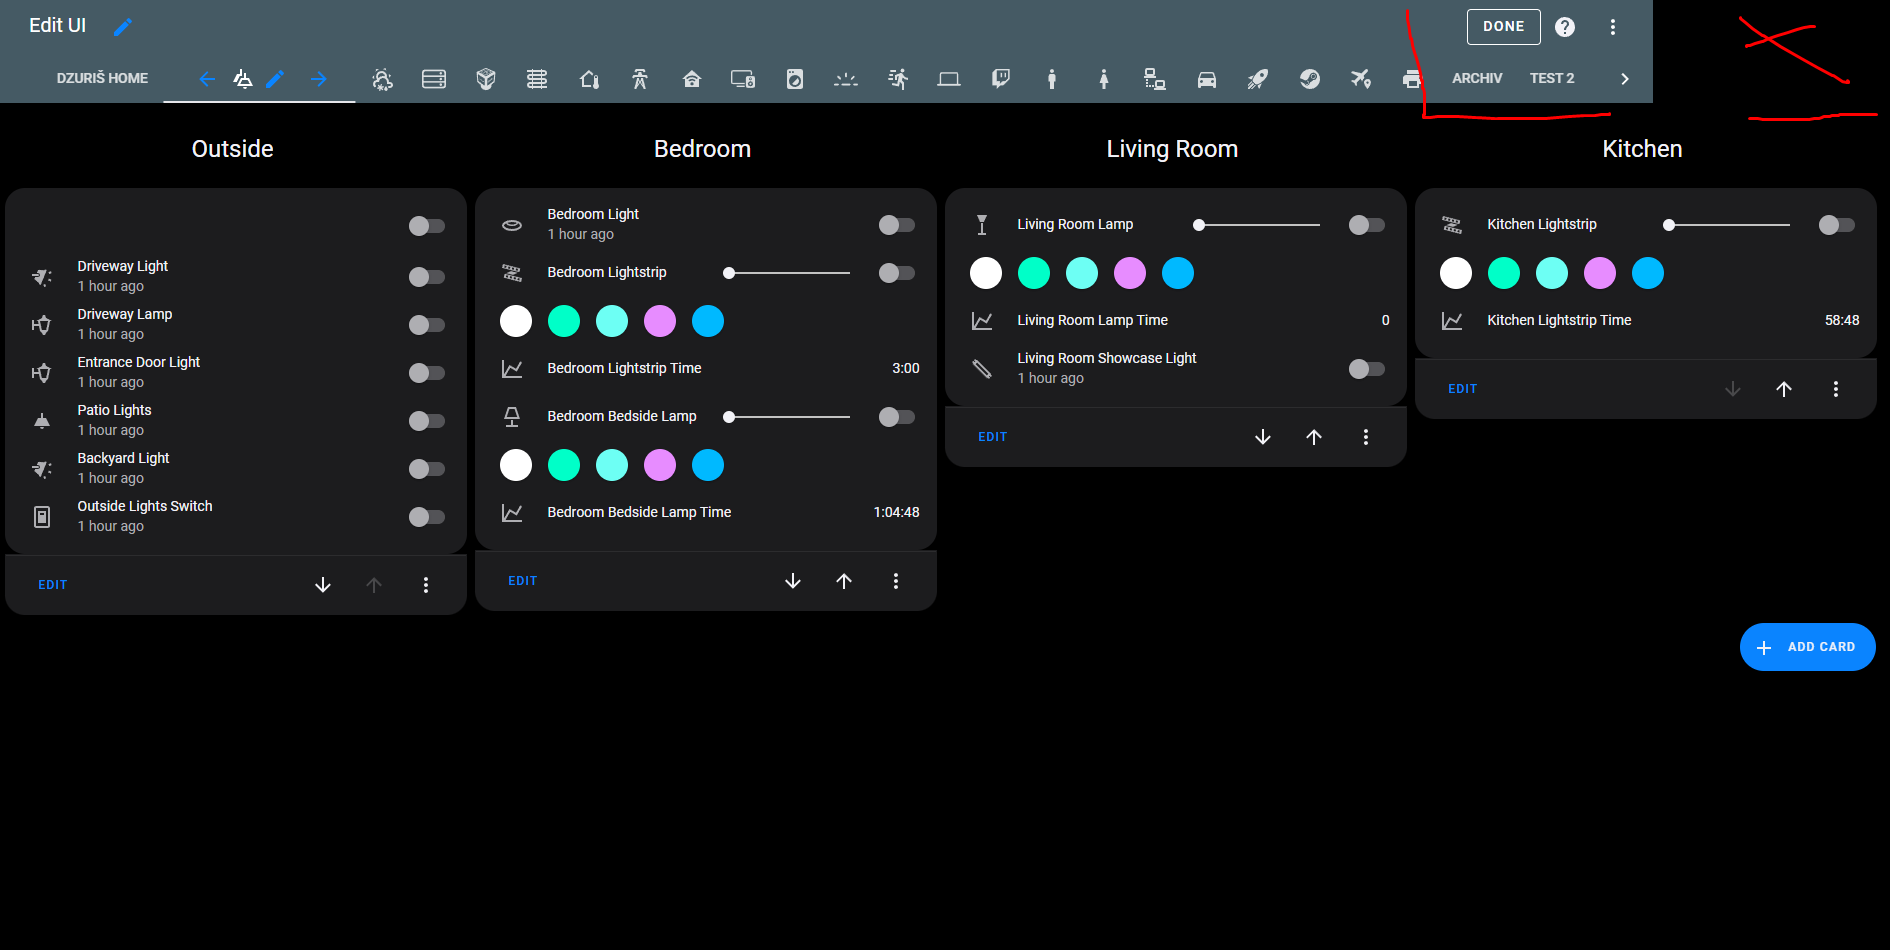Select the Steam view icon
Screen dimensions: 1890x950
point(1310,78)
